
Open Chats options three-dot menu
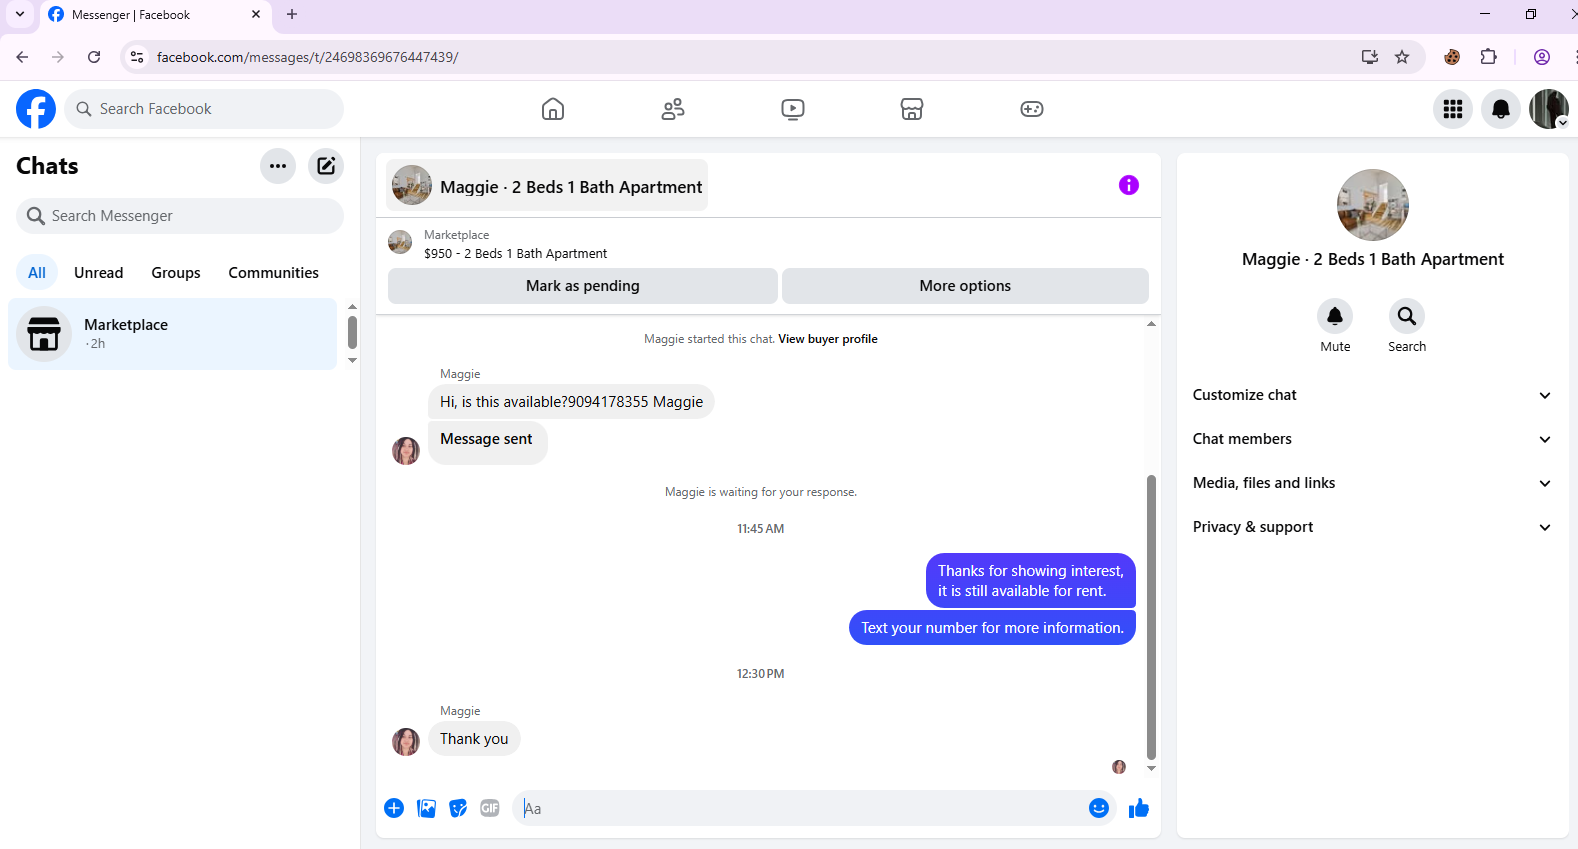click(278, 166)
